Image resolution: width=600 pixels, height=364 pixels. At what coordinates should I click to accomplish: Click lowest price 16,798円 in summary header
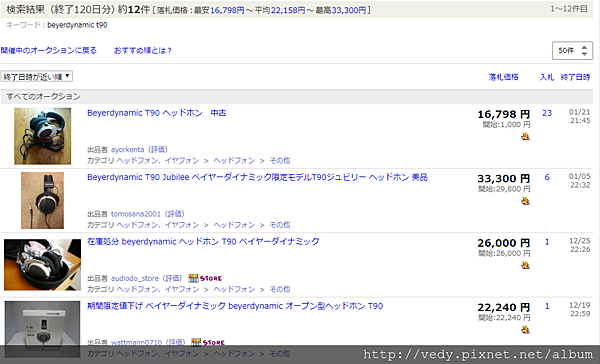coord(227,10)
